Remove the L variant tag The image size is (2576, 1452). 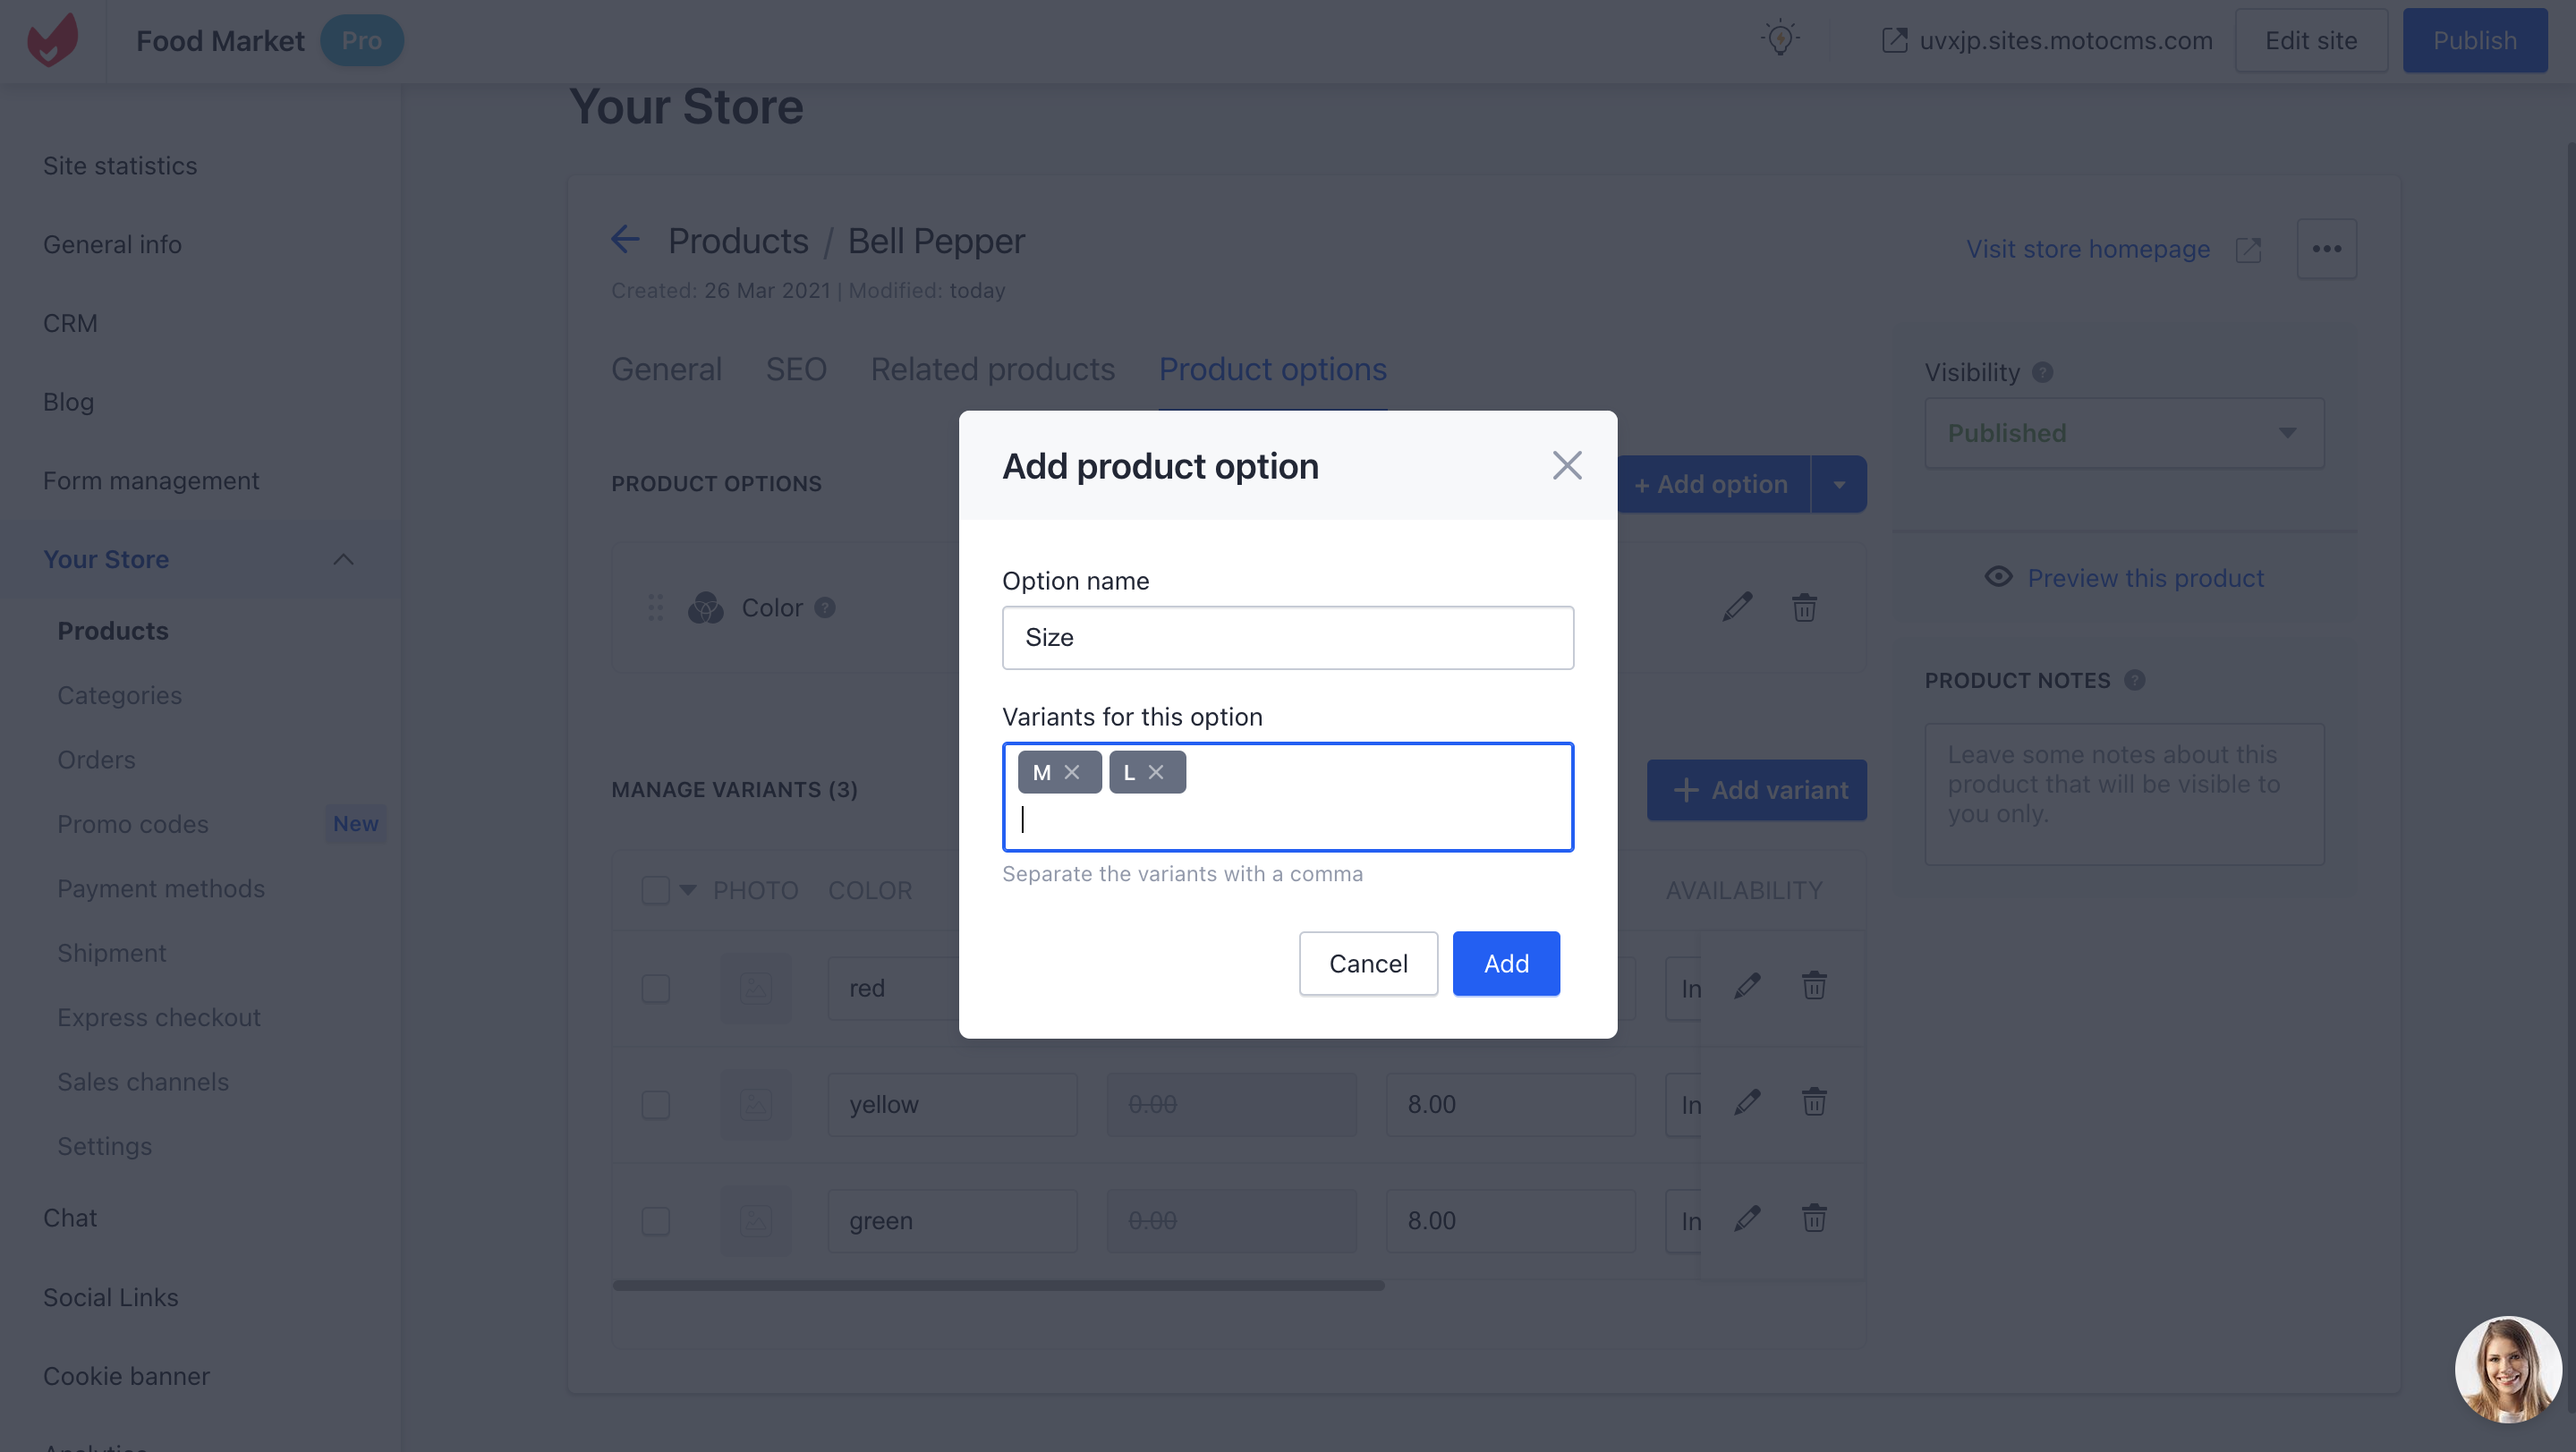1156,772
